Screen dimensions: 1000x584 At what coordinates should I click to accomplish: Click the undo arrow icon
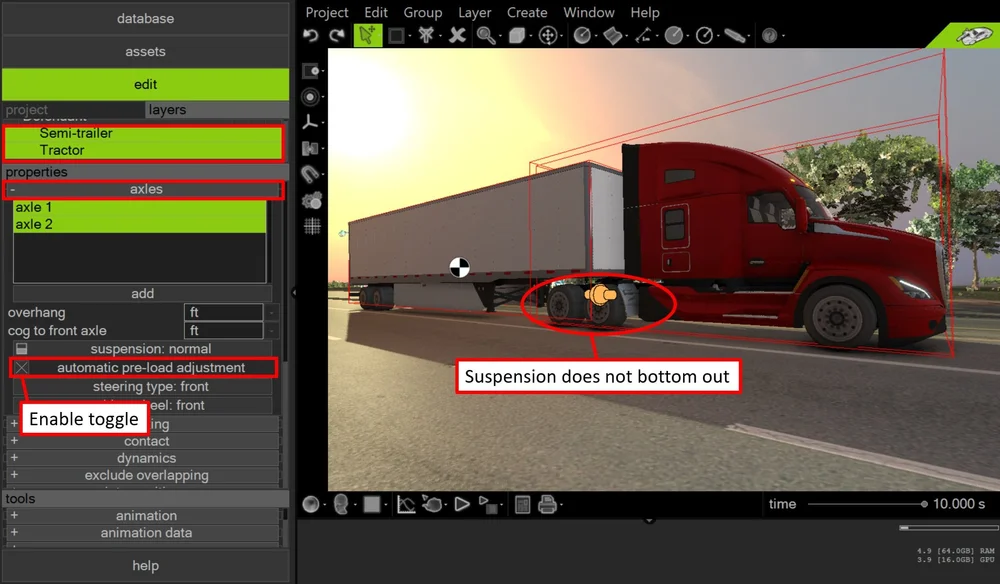click(311, 36)
